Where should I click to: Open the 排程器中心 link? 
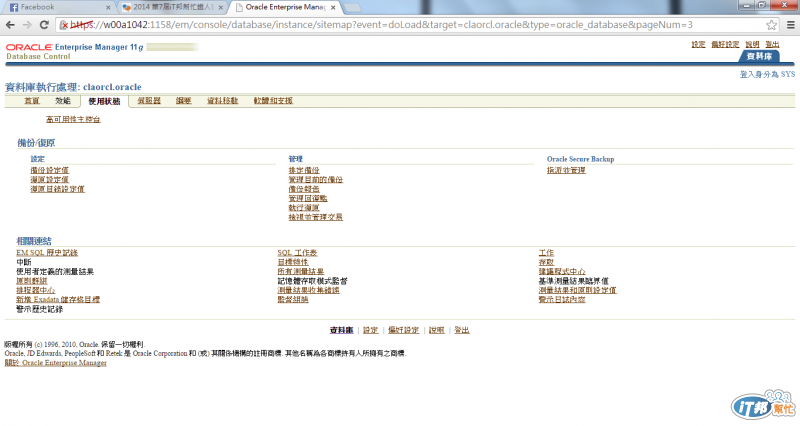point(36,290)
